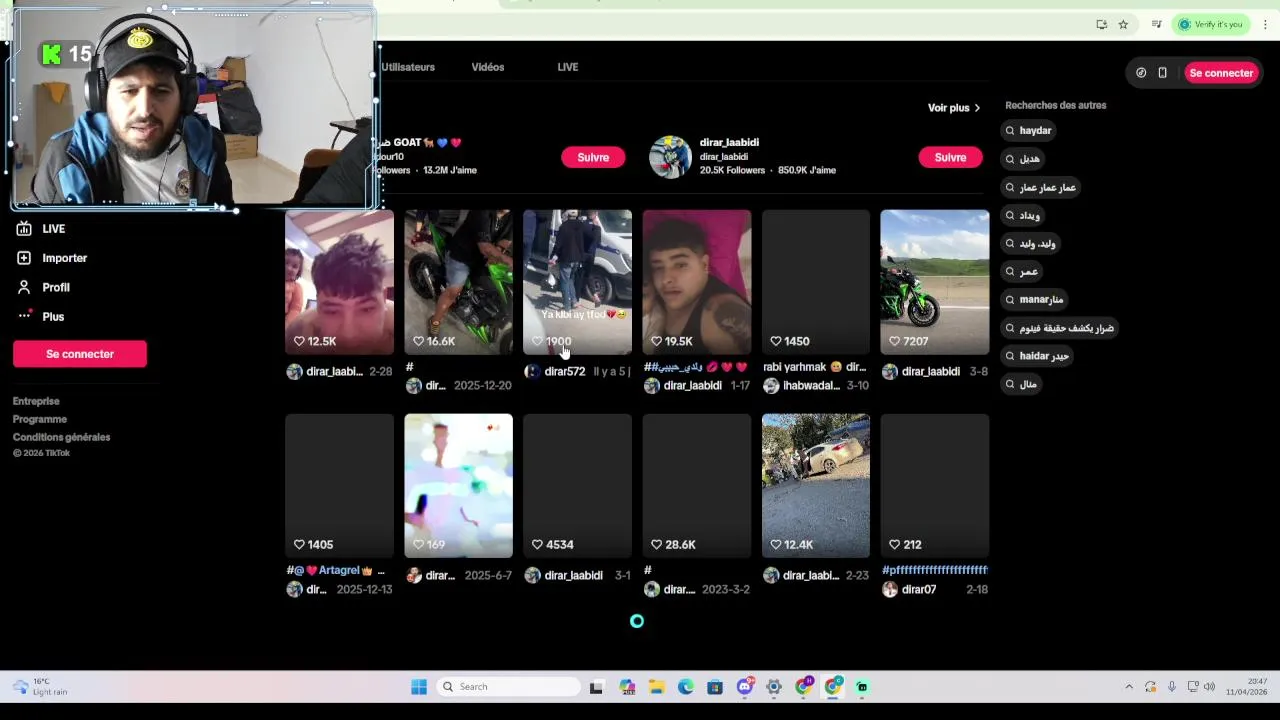
Task: Click the taskbar Search field
Action: pos(509,687)
